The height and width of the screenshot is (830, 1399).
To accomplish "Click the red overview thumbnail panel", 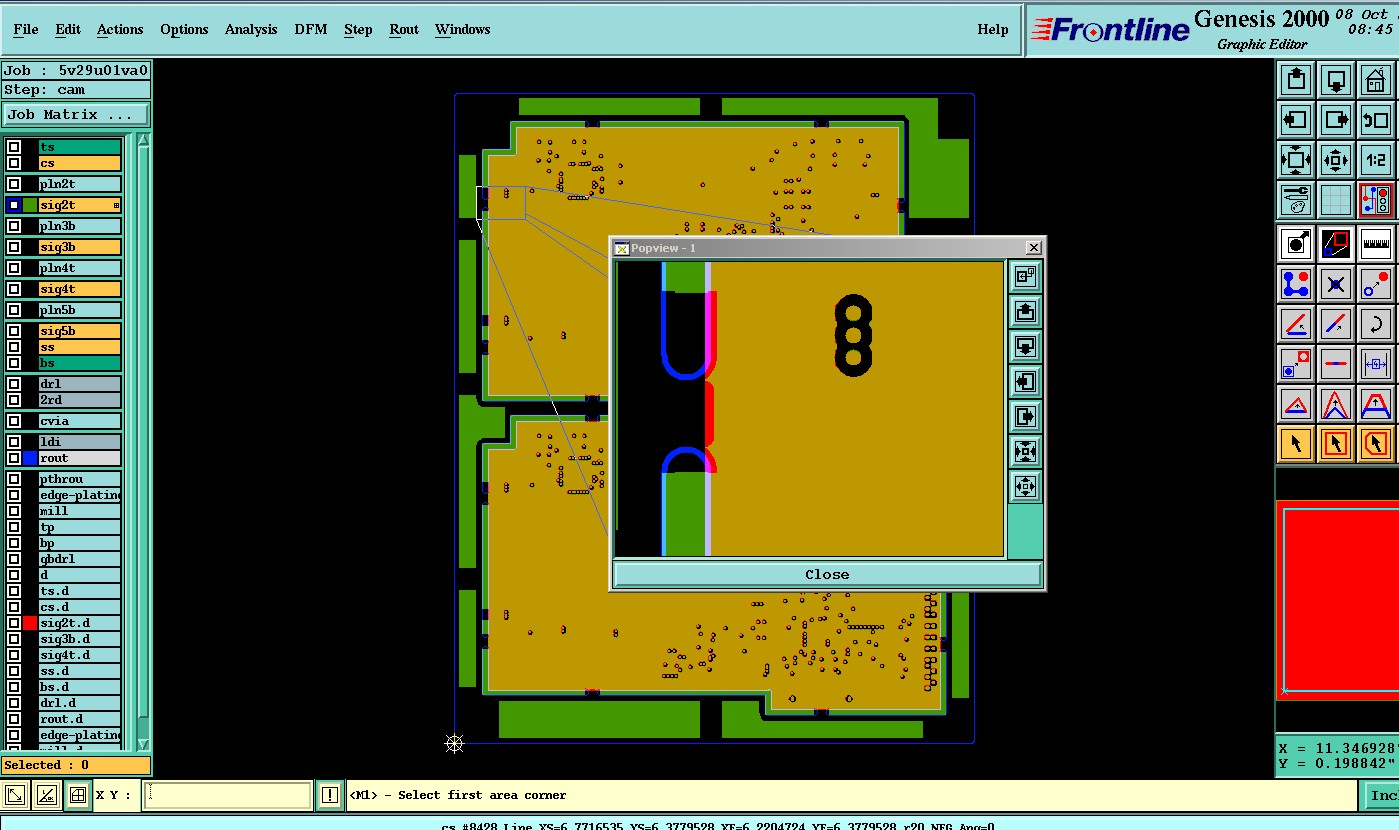I will pos(1340,599).
